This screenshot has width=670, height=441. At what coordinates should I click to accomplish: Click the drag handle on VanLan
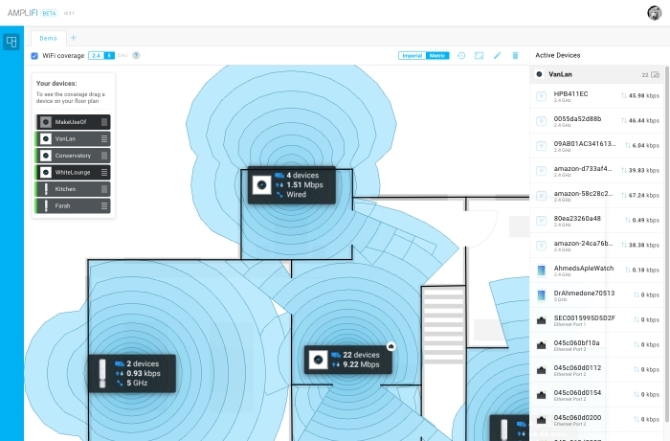[104, 139]
